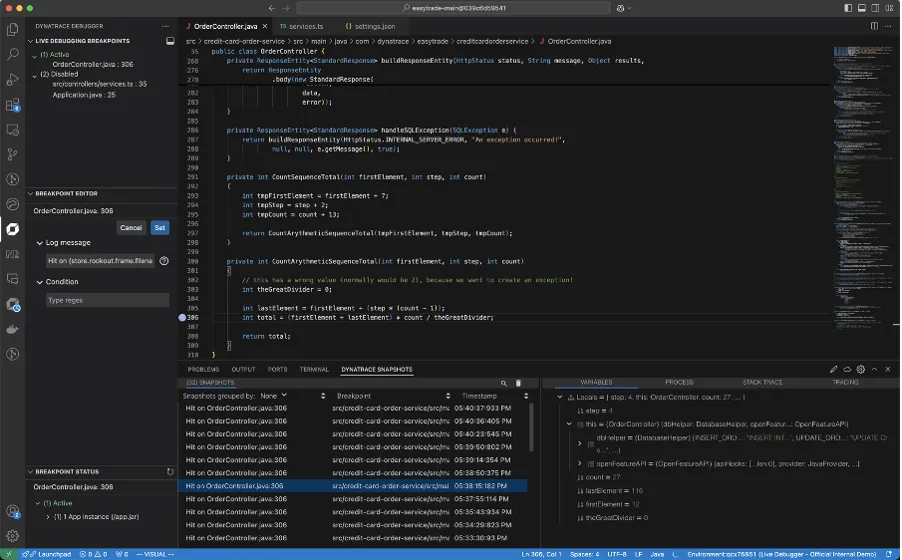Collapse the Condition section
This screenshot has width=902, height=560.
coord(40,282)
